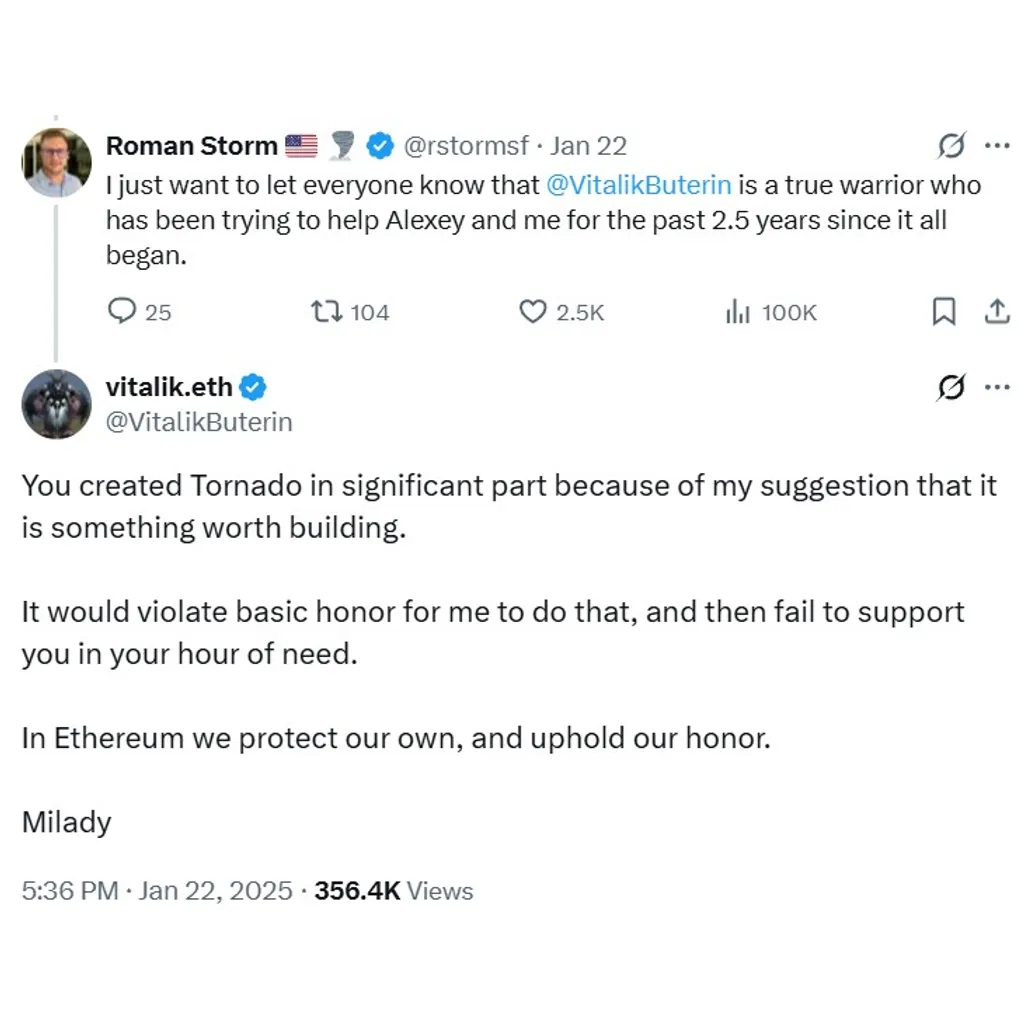
Task: Click the reply icon with 25 comments
Action: (x=121, y=312)
